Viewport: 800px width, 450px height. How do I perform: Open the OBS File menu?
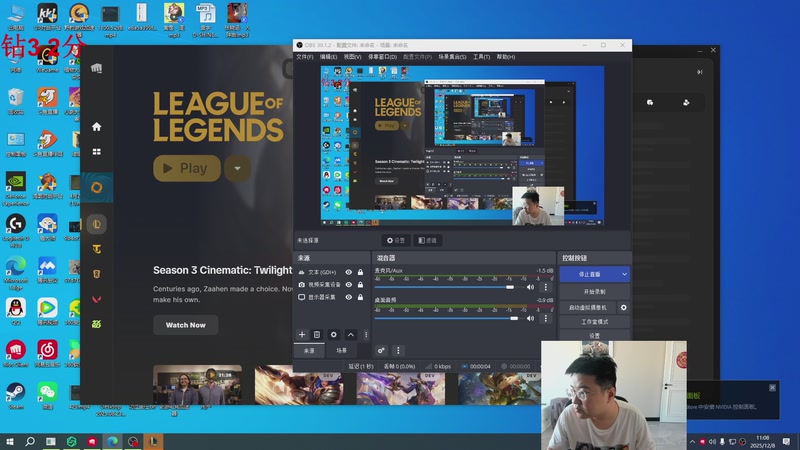[x=305, y=57]
